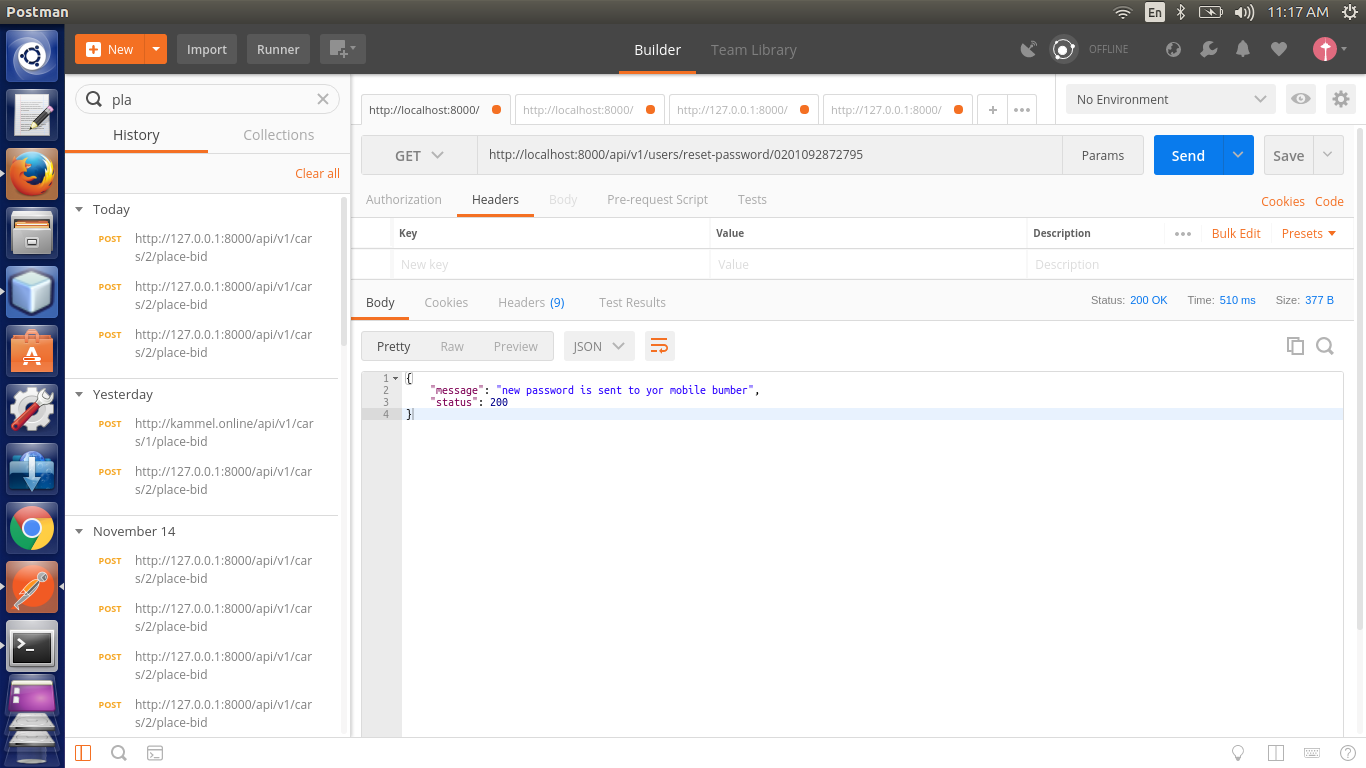Open the Cookies link near Code

tap(1282, 201)
